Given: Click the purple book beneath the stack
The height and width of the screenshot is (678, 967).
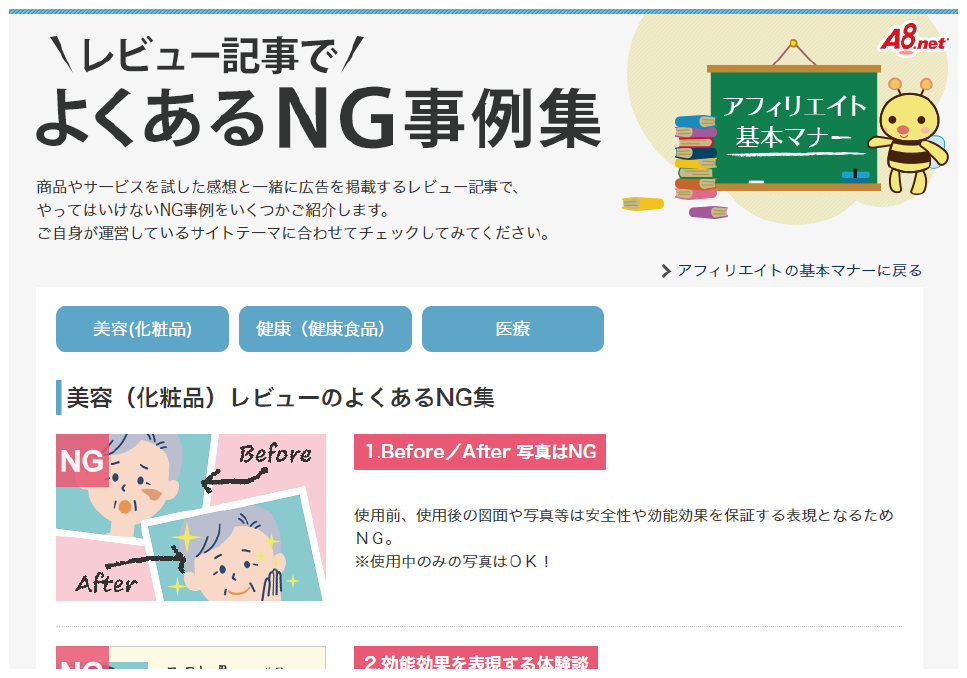Looking at the screenshot, I should 708,212.
